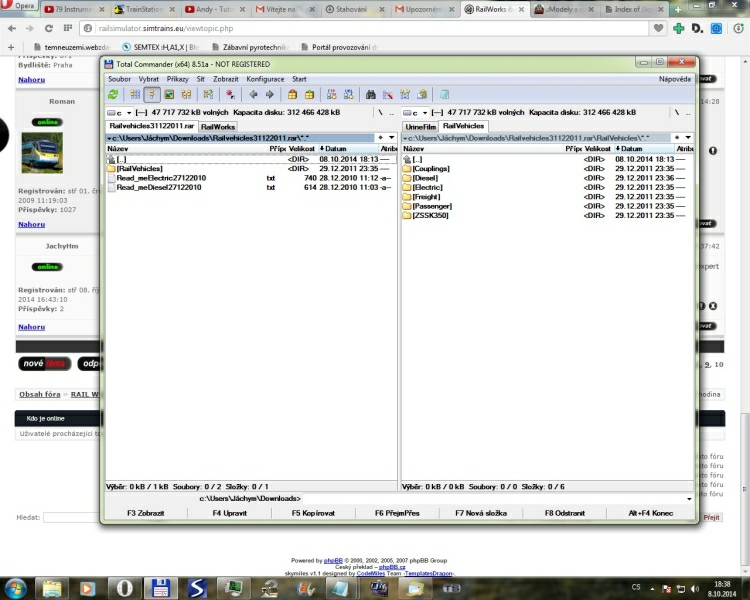Open the Nápověda menu

pyautogui.click(x=674, y=79)
